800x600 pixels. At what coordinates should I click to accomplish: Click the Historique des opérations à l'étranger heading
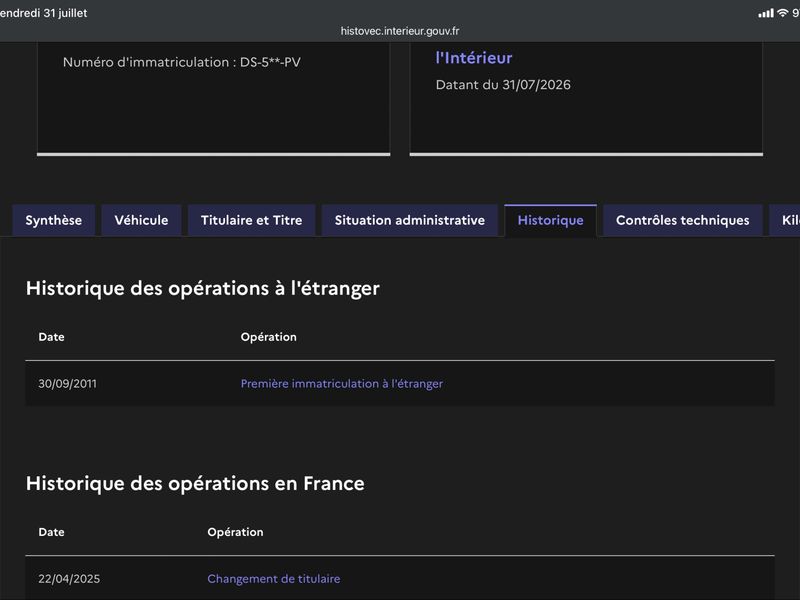tap(203, 288)
